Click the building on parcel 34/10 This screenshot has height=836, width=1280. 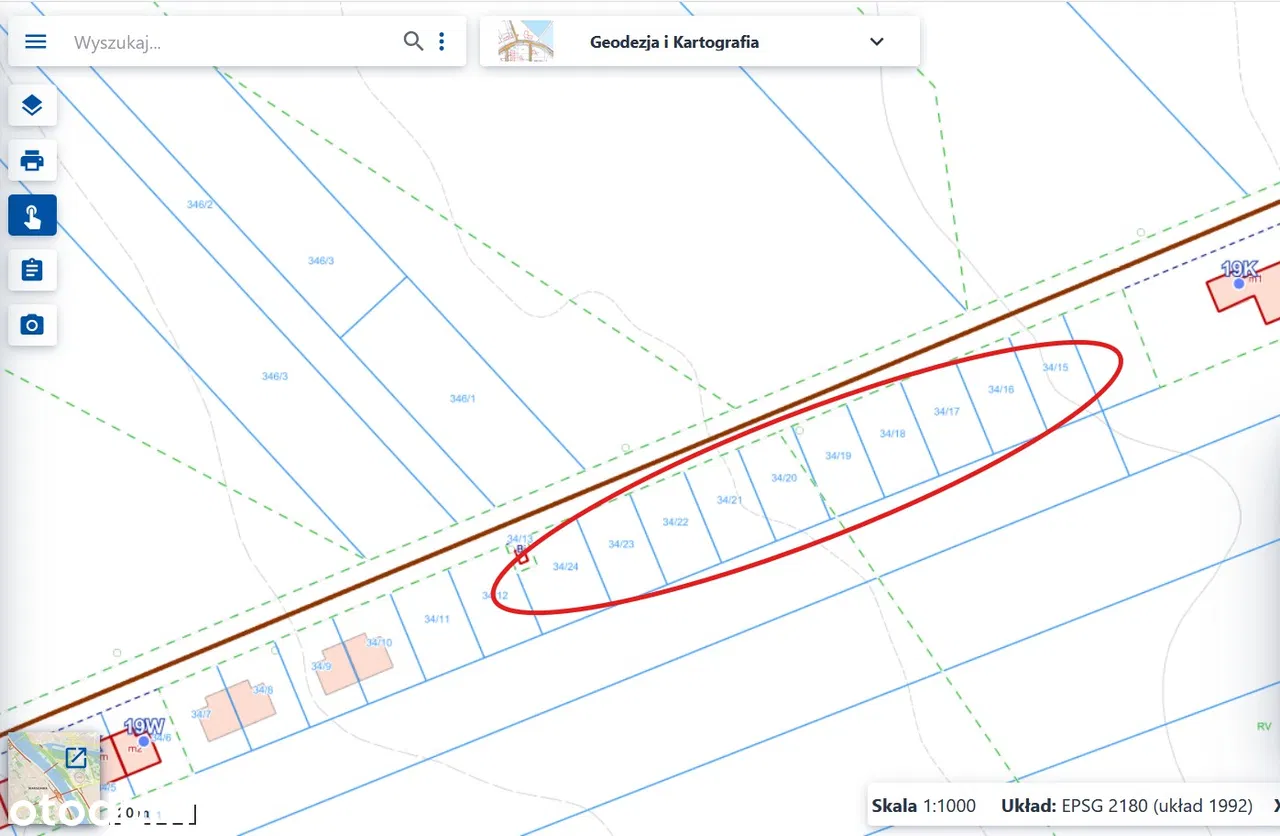(355, 663)
